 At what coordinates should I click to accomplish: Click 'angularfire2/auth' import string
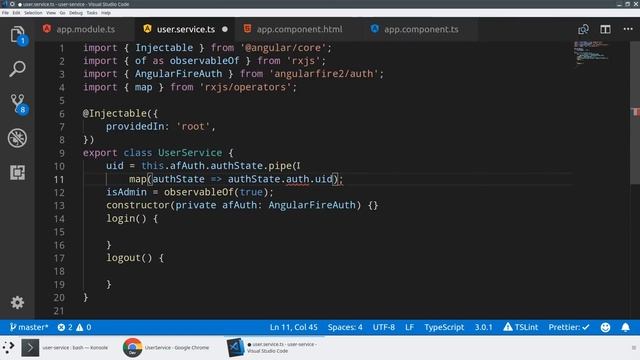click(324, 74)
